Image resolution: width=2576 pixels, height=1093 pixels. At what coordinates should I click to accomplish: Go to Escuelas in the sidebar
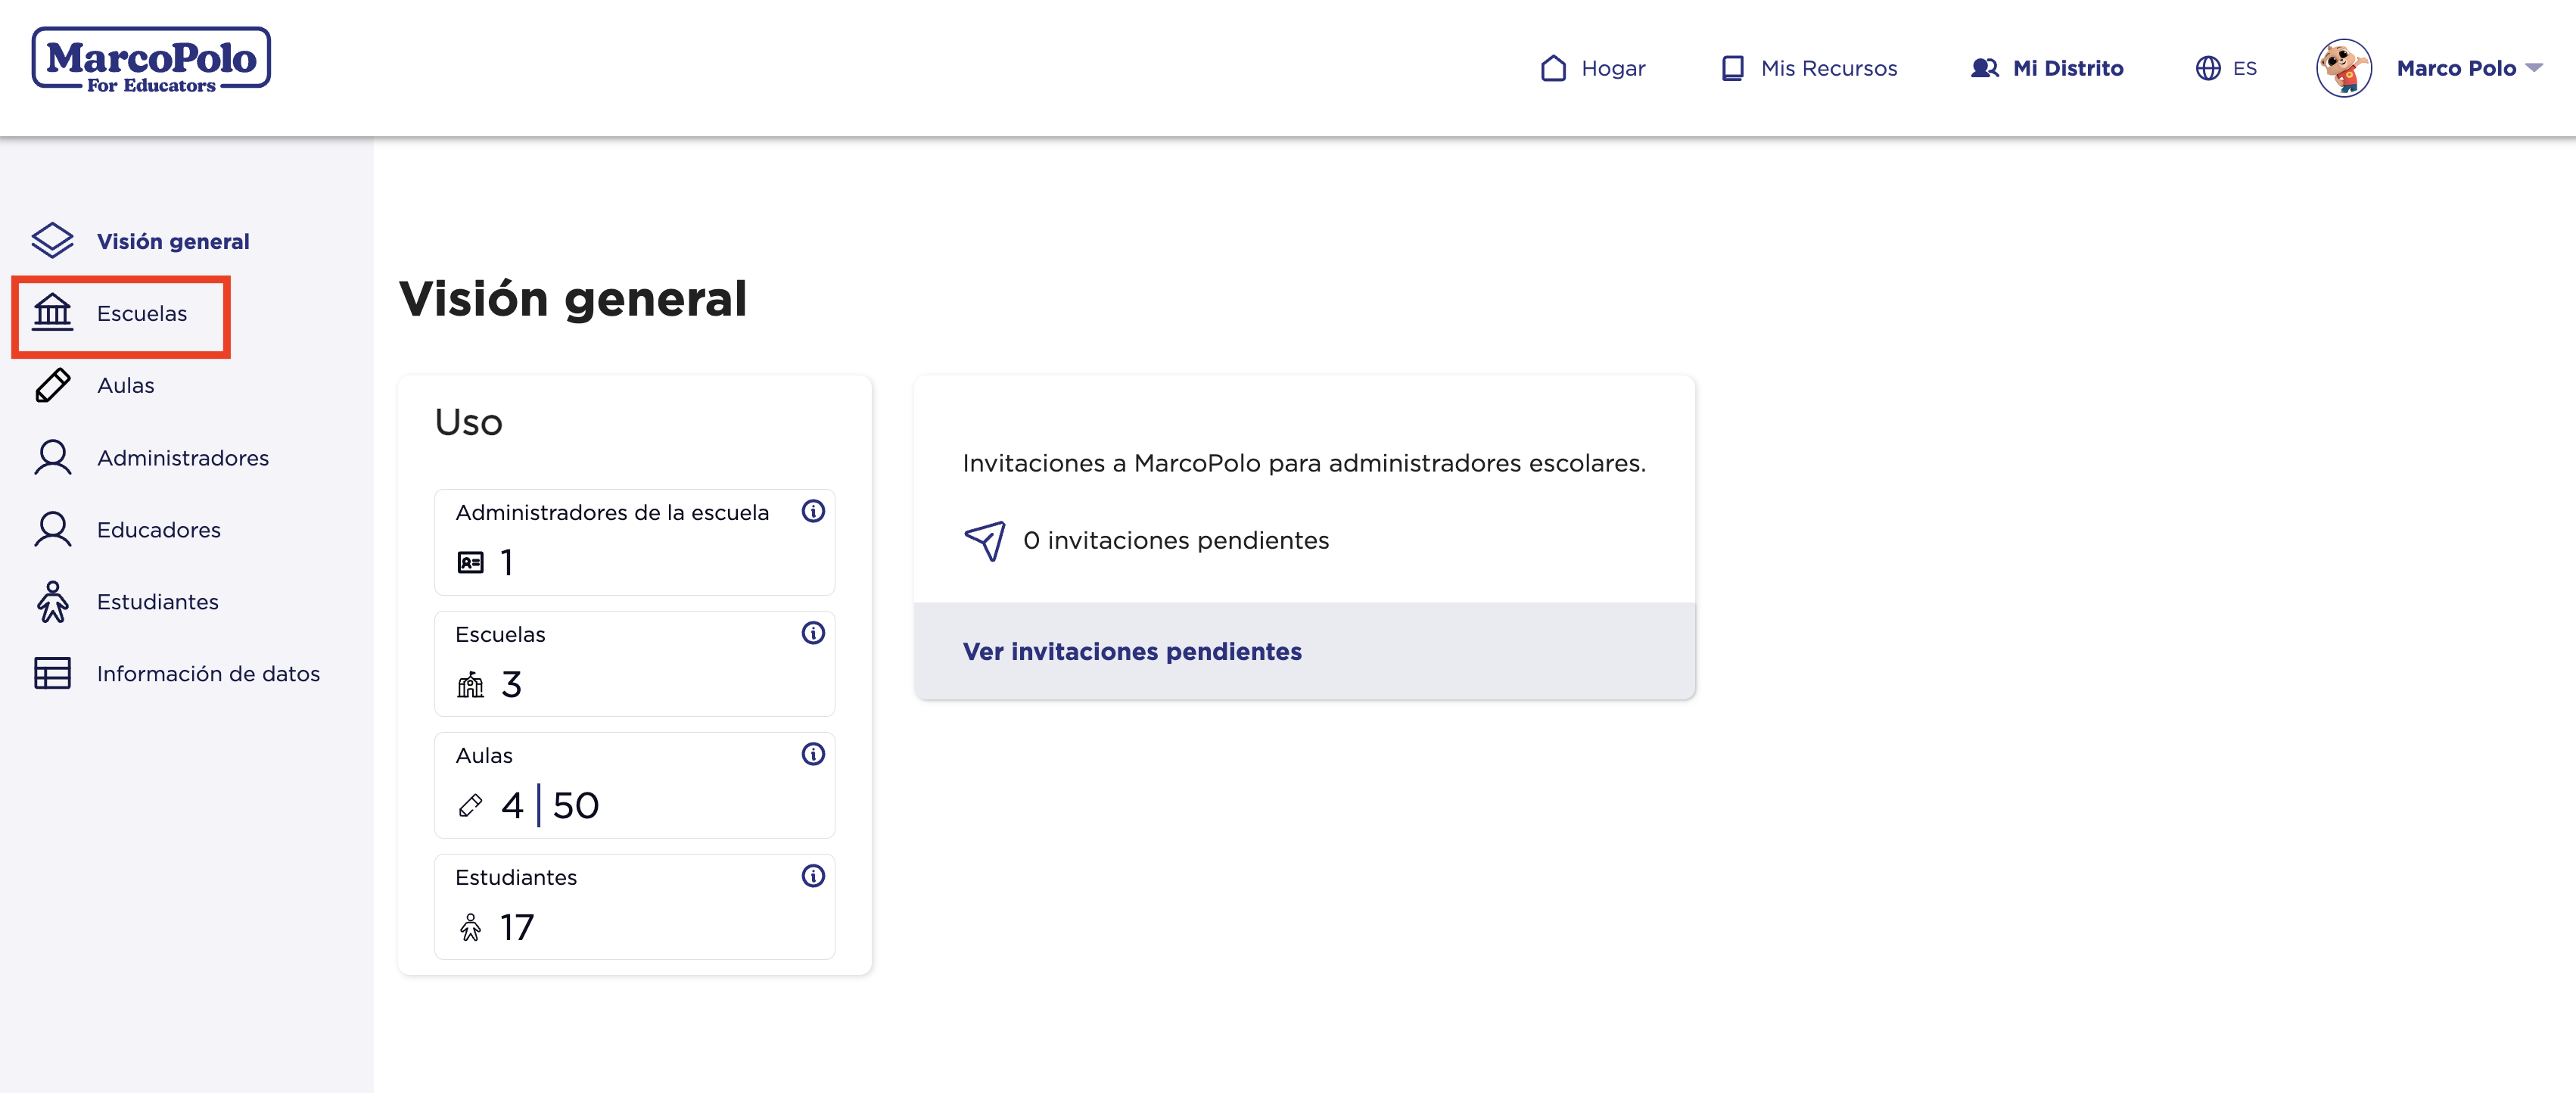click(142, 313)
